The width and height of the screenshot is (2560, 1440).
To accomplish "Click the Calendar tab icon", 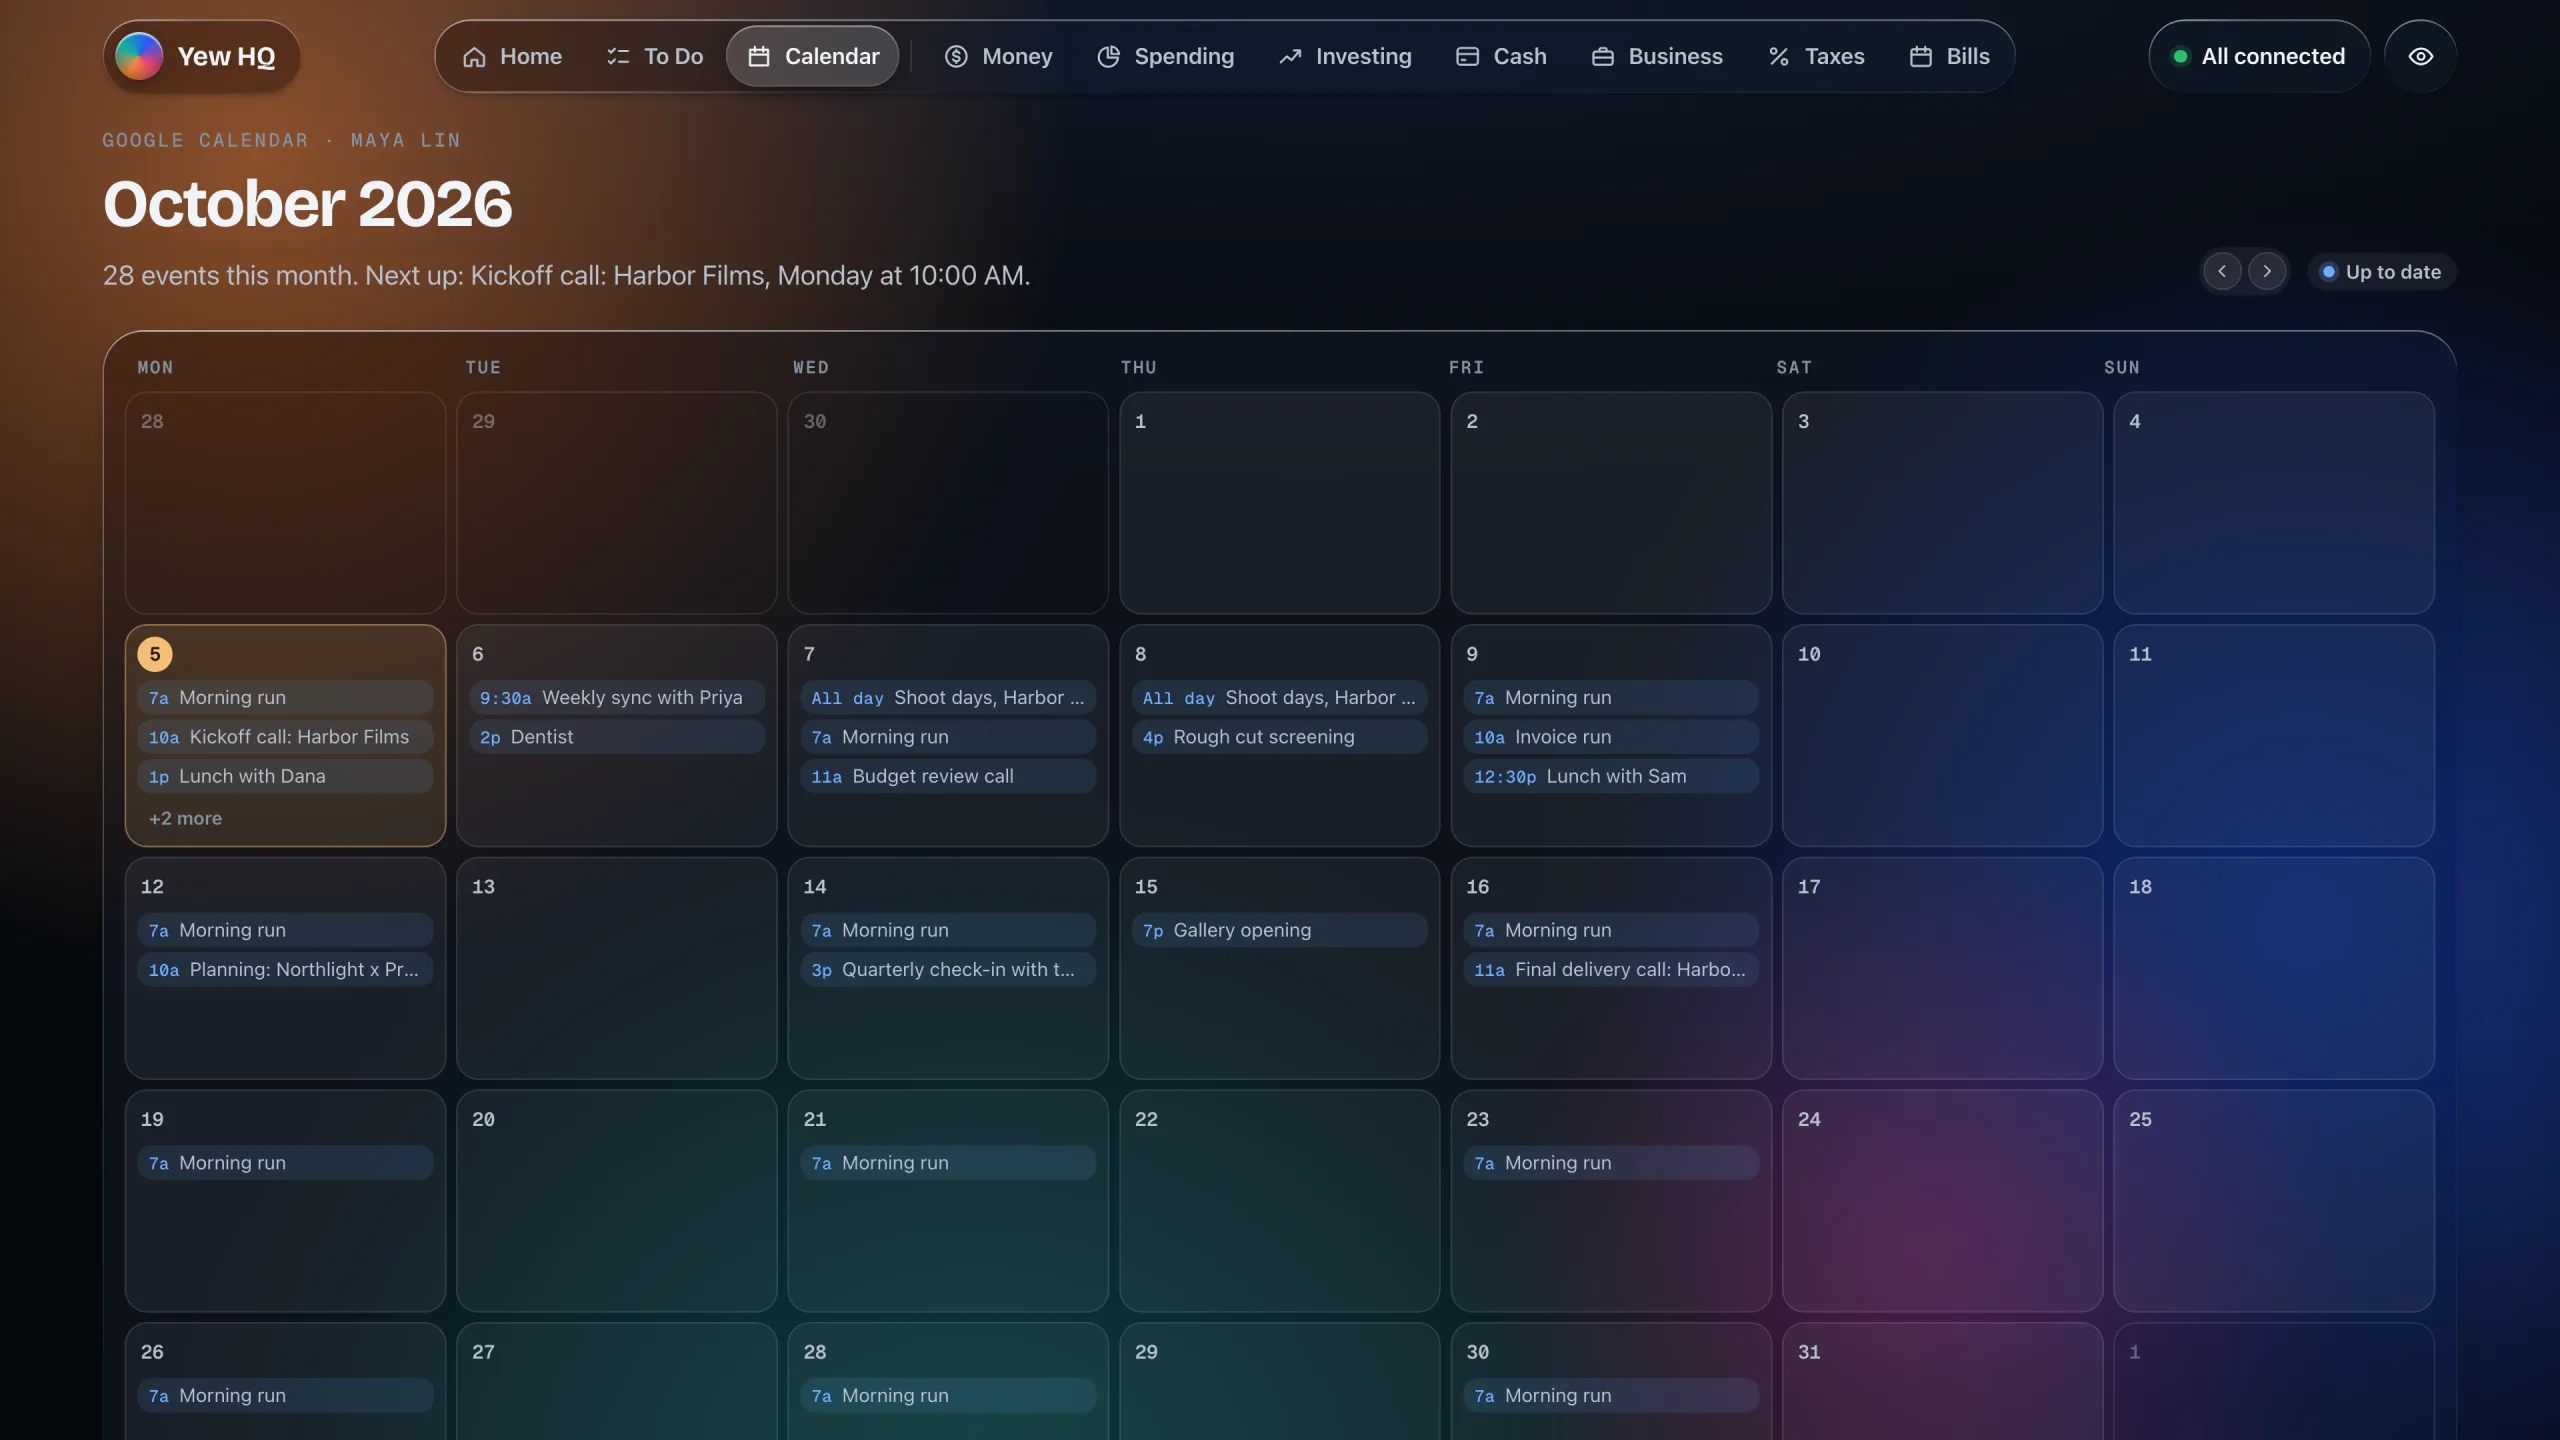I will pyautogui.click(x=759, y=57).
